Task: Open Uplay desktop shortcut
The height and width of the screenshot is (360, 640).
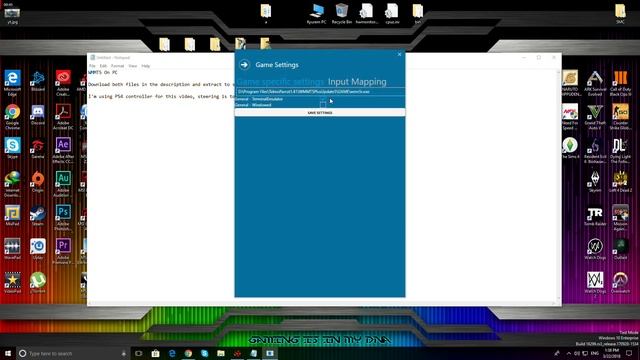Action: 38,249
